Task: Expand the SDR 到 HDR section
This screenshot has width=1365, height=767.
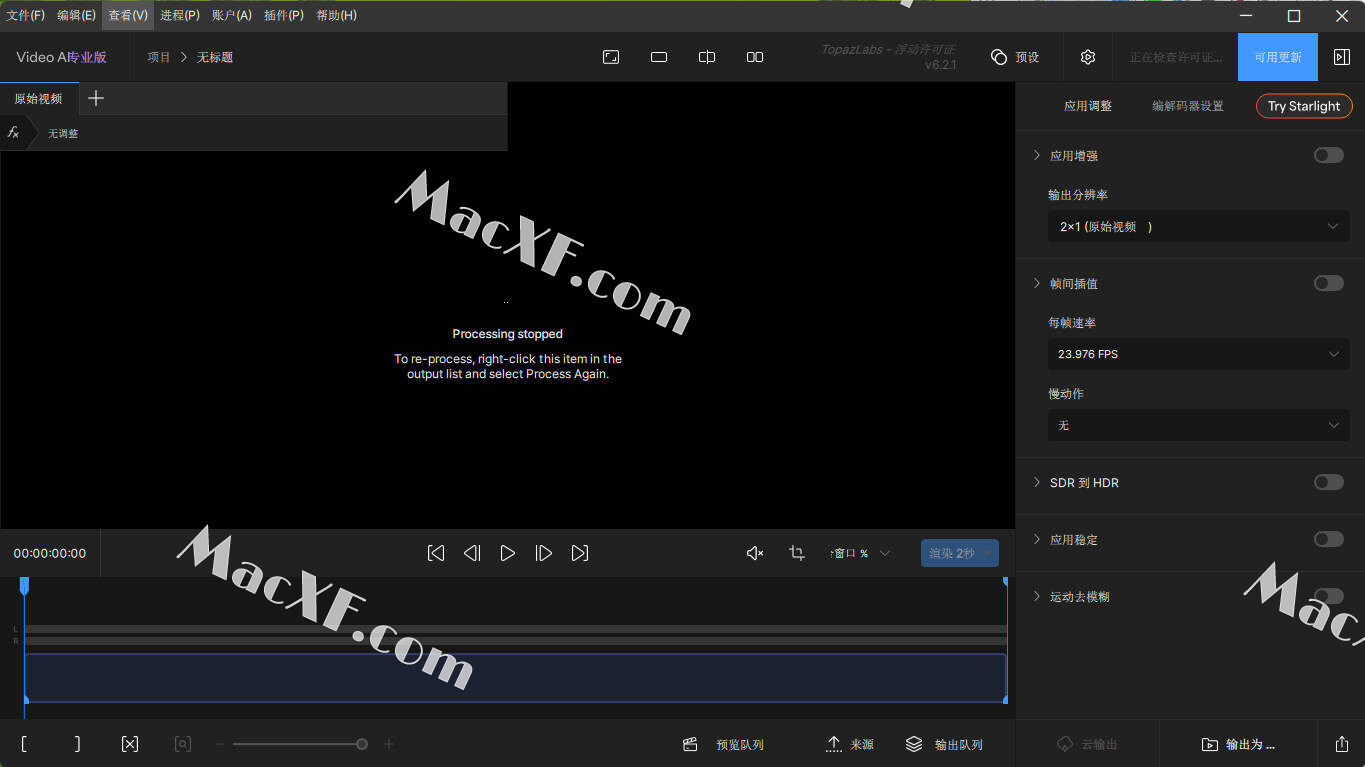Action: pyautogui.click(x=1037, y=482)
